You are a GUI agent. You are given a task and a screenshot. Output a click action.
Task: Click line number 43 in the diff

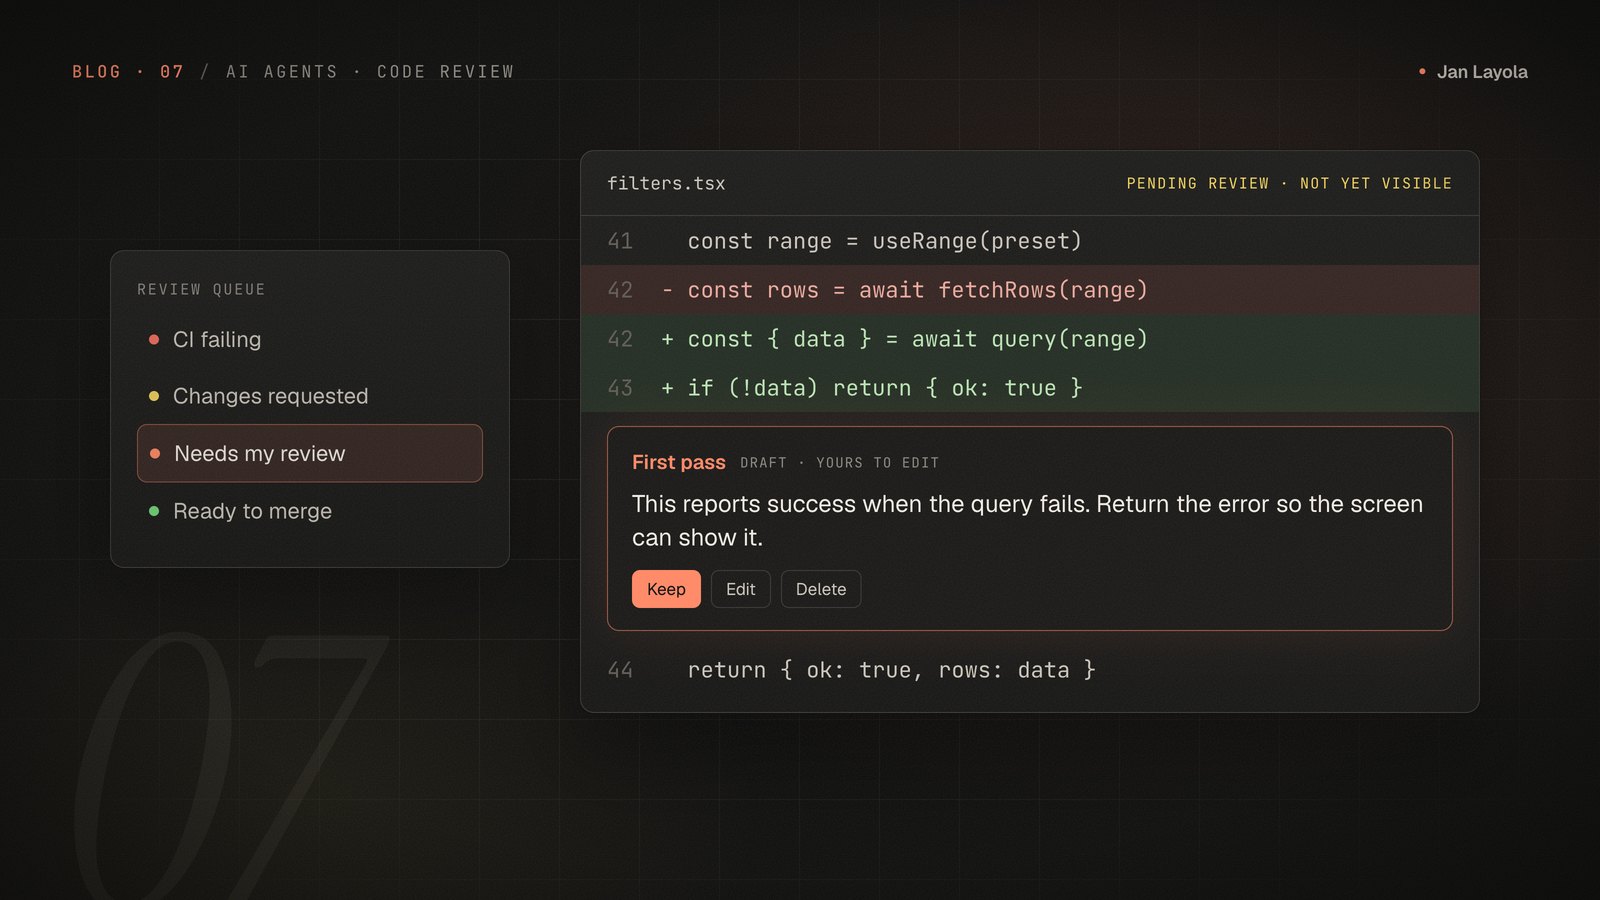620,388
